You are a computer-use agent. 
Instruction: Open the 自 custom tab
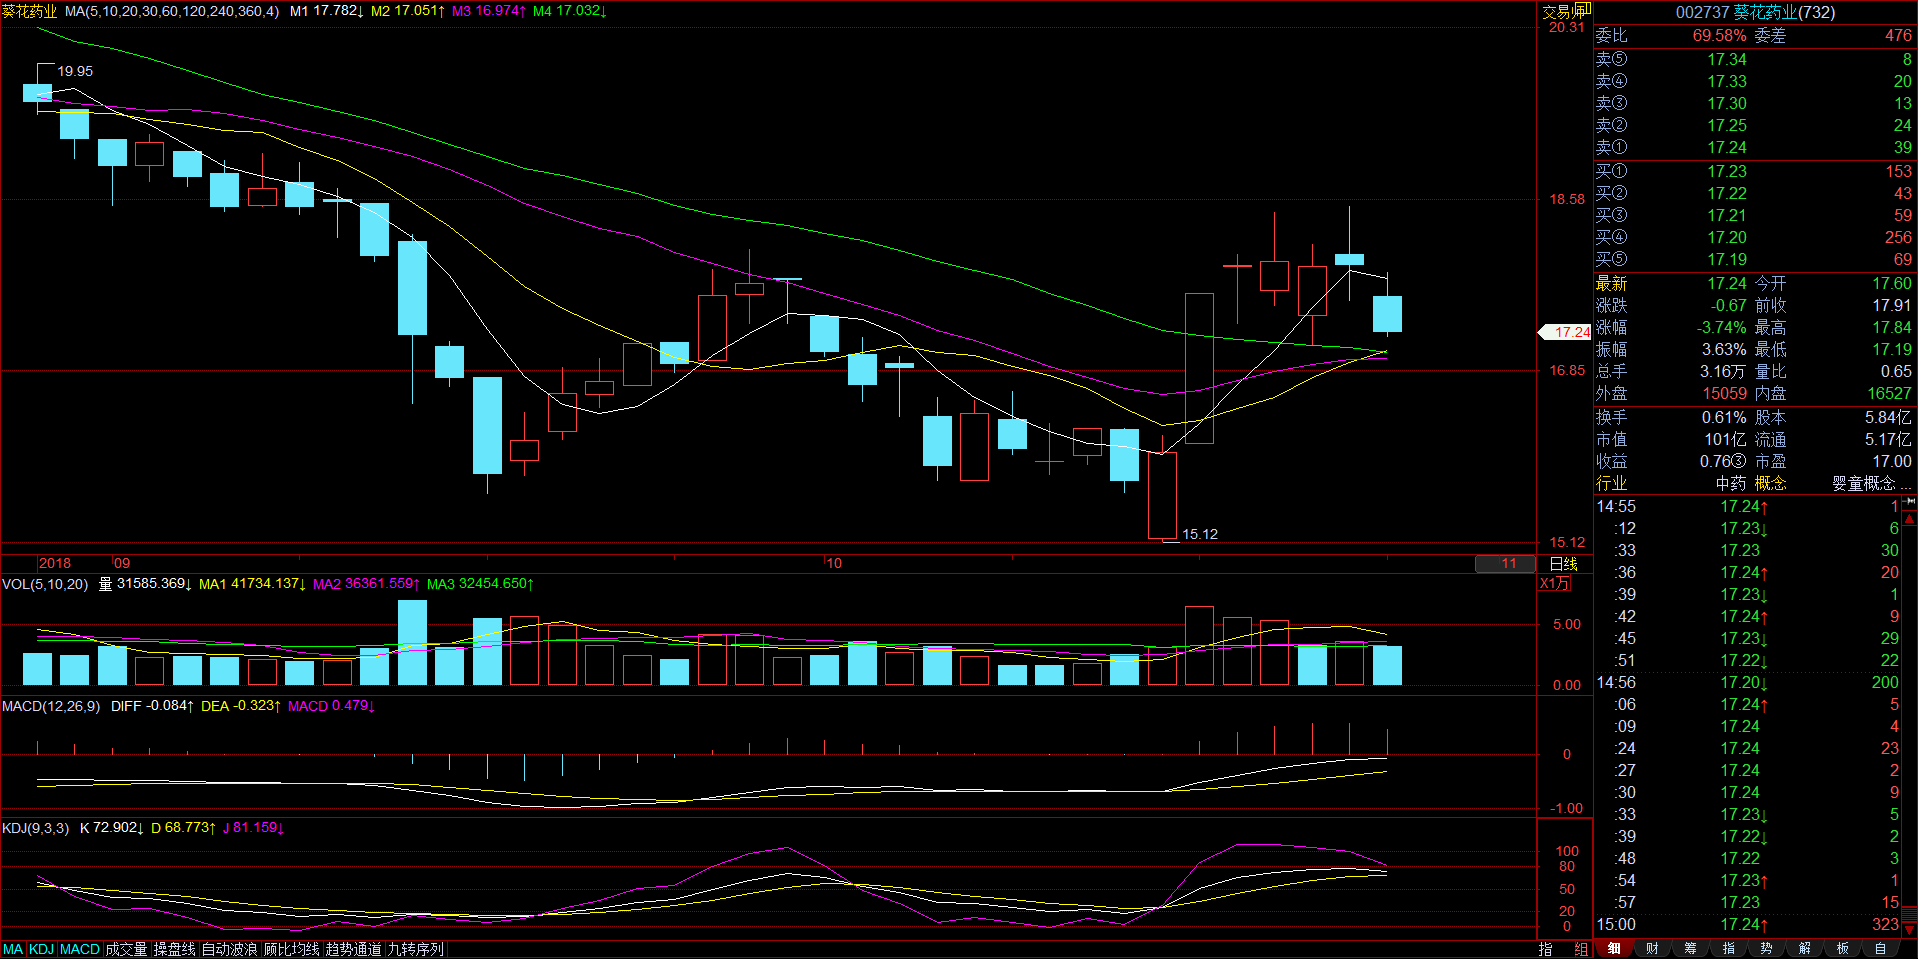pos(1880,949)
